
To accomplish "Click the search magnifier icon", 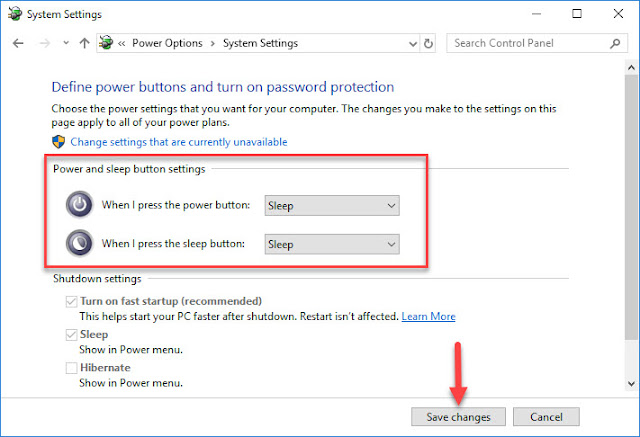I will tap(615, 43).
